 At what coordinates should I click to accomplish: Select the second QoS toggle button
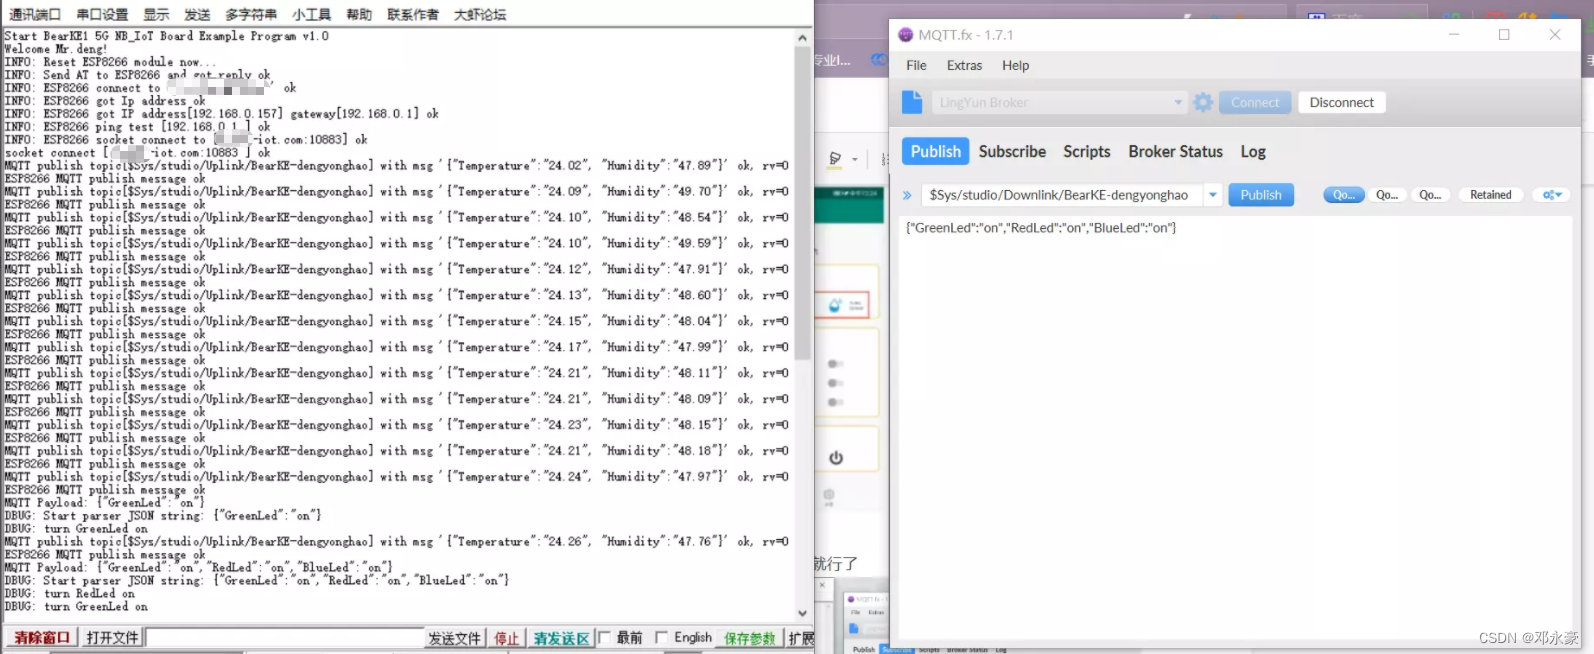pos(1387,195)
